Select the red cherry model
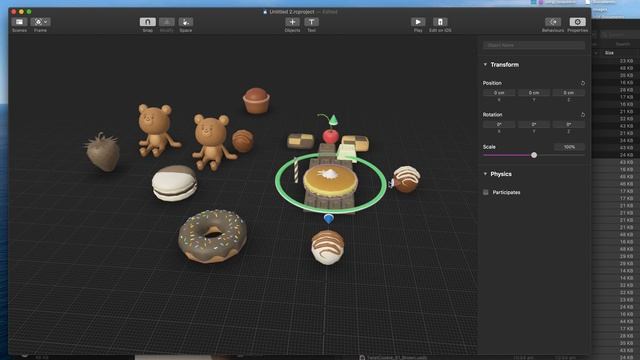 coord(330,136)
